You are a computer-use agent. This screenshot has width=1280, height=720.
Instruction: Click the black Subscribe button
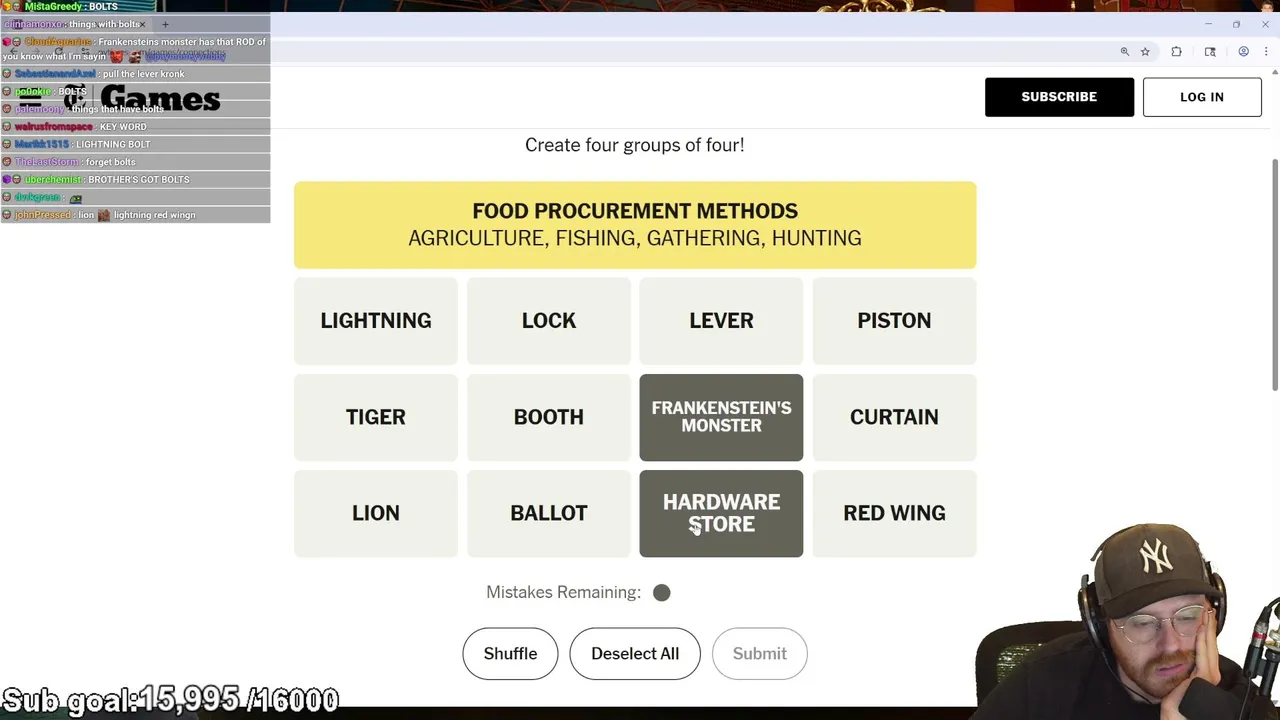coord(1059,97)
